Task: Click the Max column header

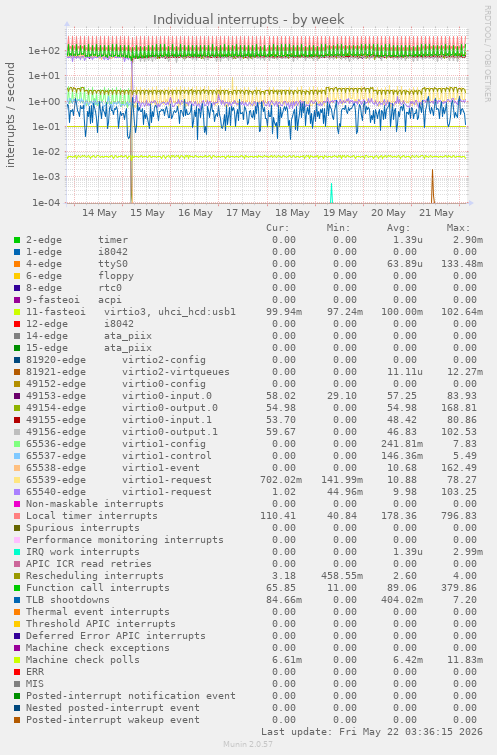Action: click(458, 228)
